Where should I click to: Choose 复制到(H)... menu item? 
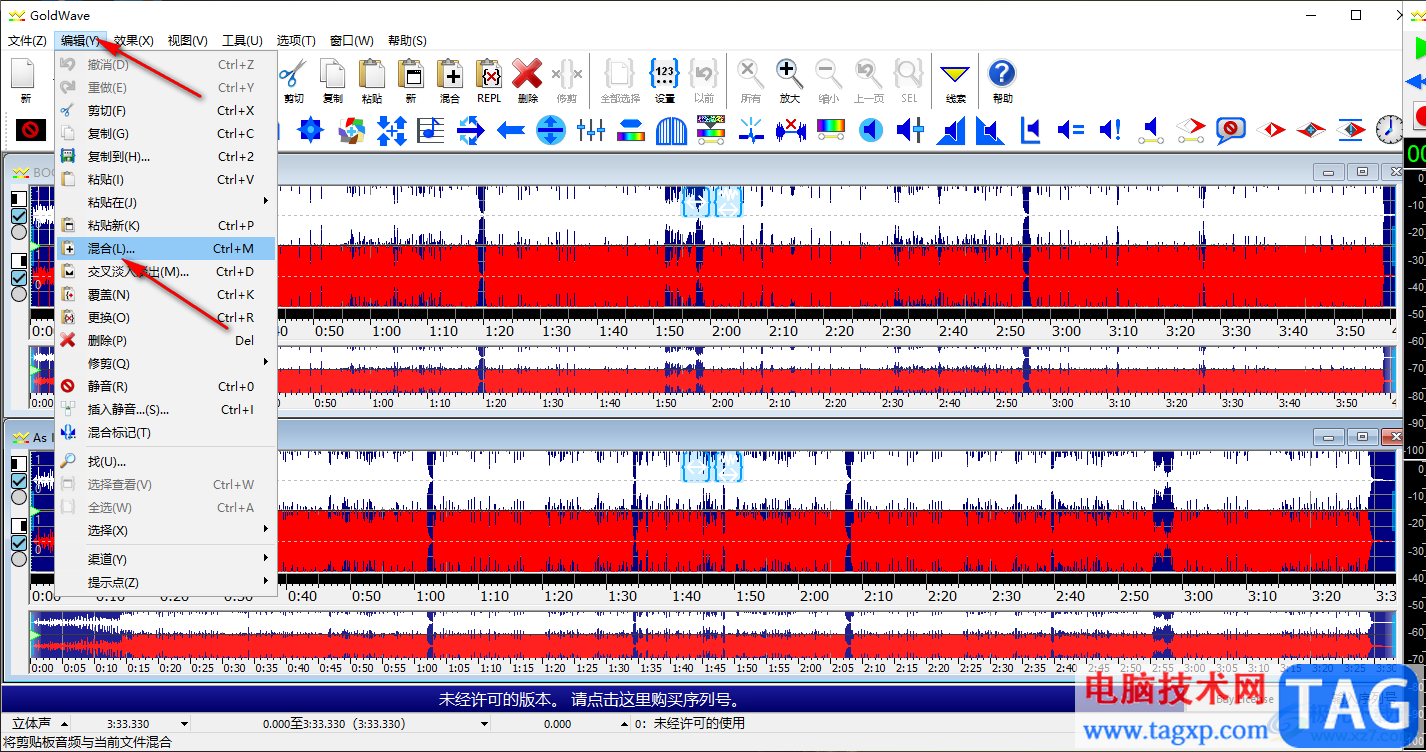(x=166, y=156)
